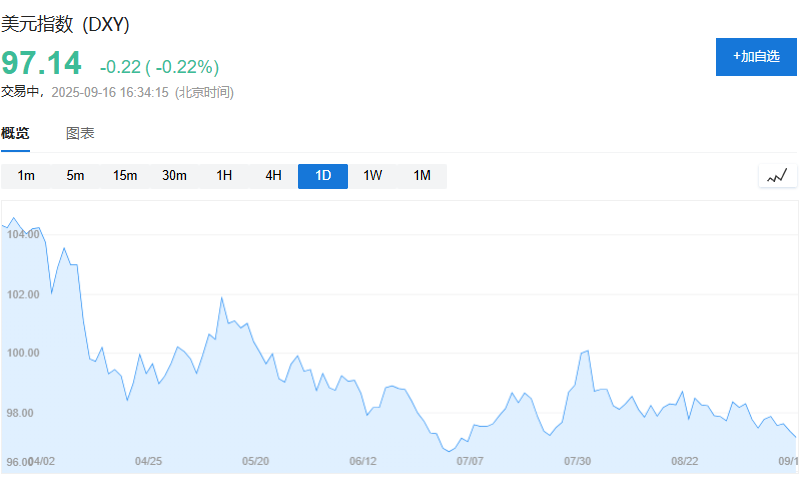The height and width of the screenshot is (477, 800).
Task: Click the 97.14 current price
Action: pos(41,63)
